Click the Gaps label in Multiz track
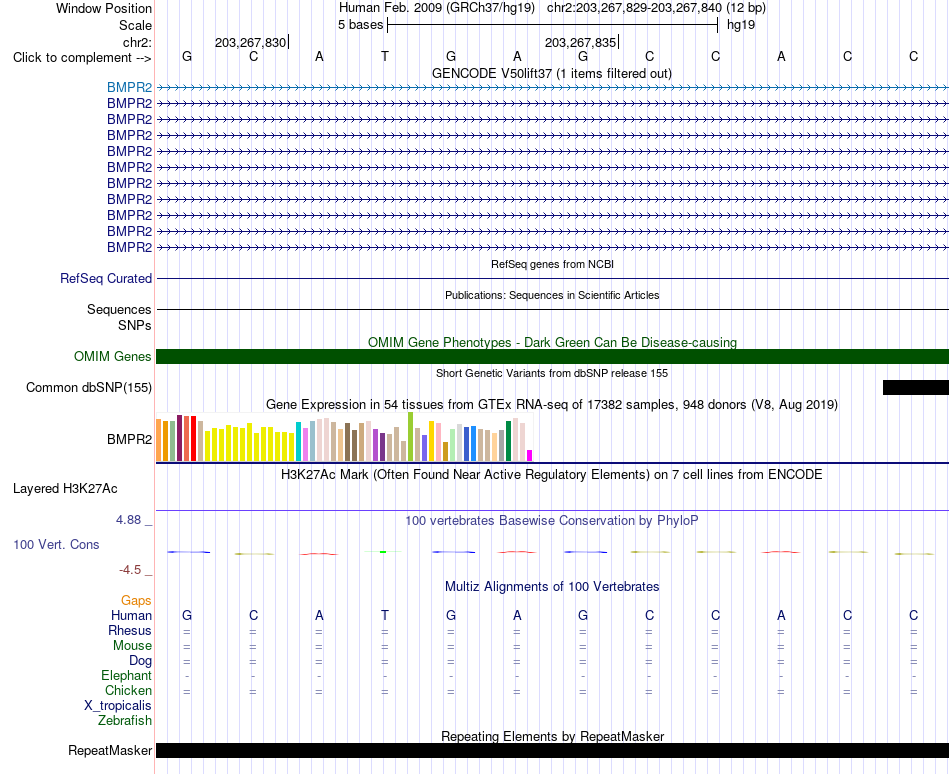 tap(136, 600)
